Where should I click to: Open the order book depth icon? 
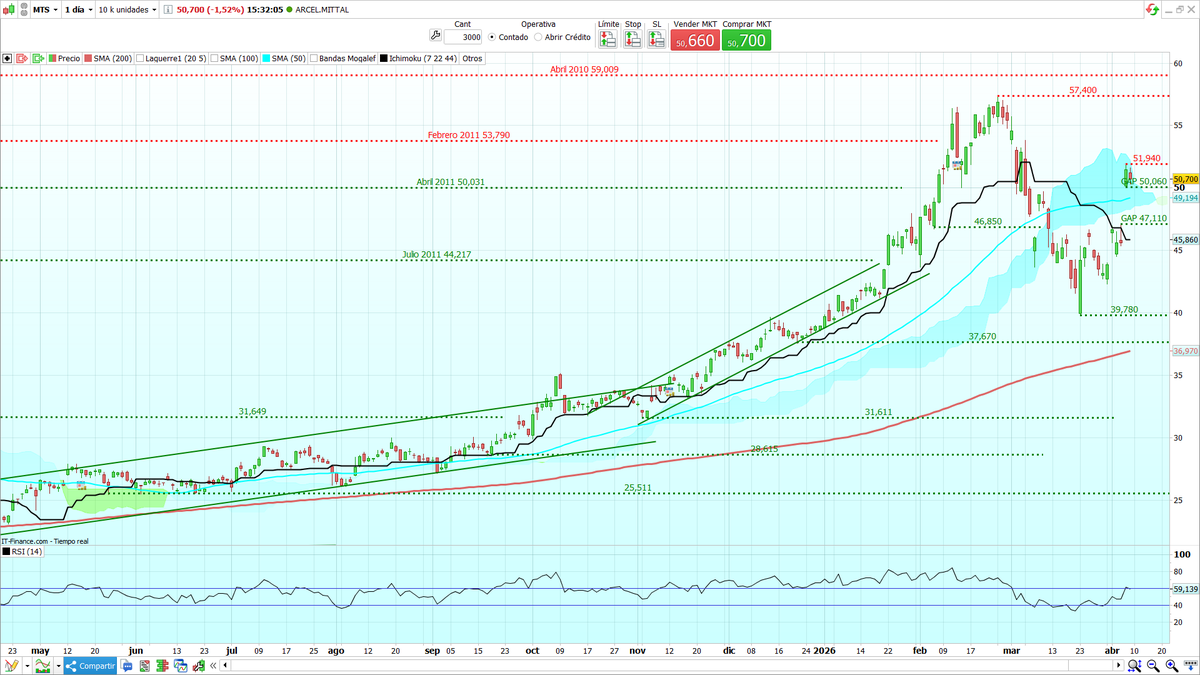coord(162,666)
